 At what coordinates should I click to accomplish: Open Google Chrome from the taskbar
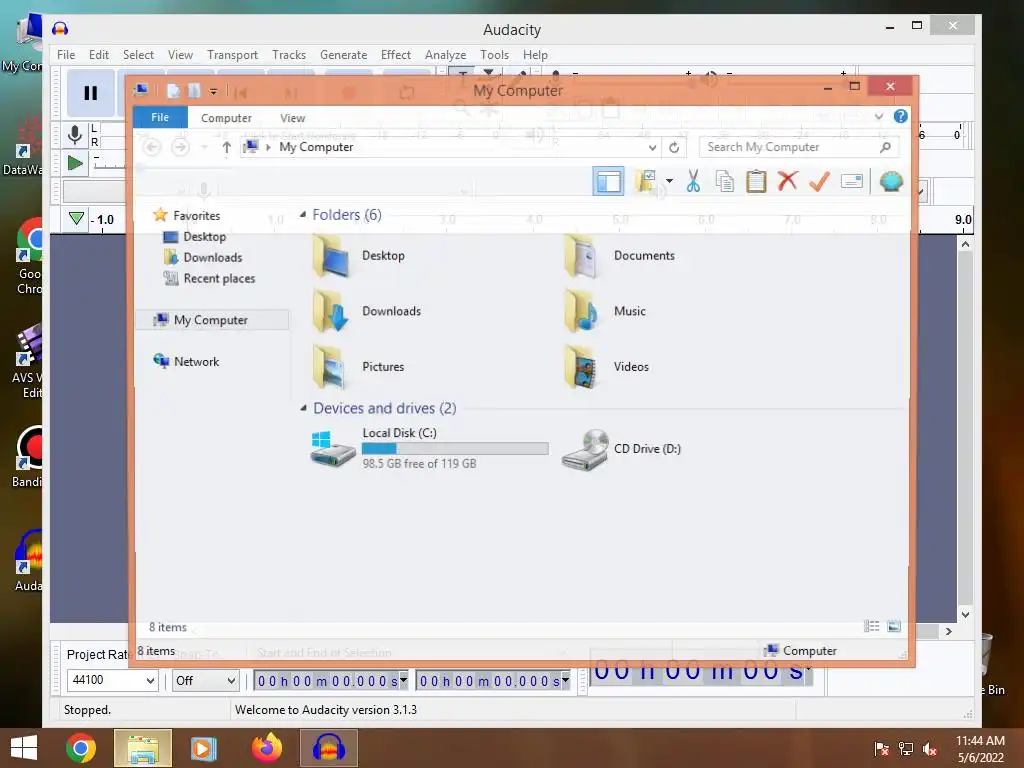coord(80,748)
